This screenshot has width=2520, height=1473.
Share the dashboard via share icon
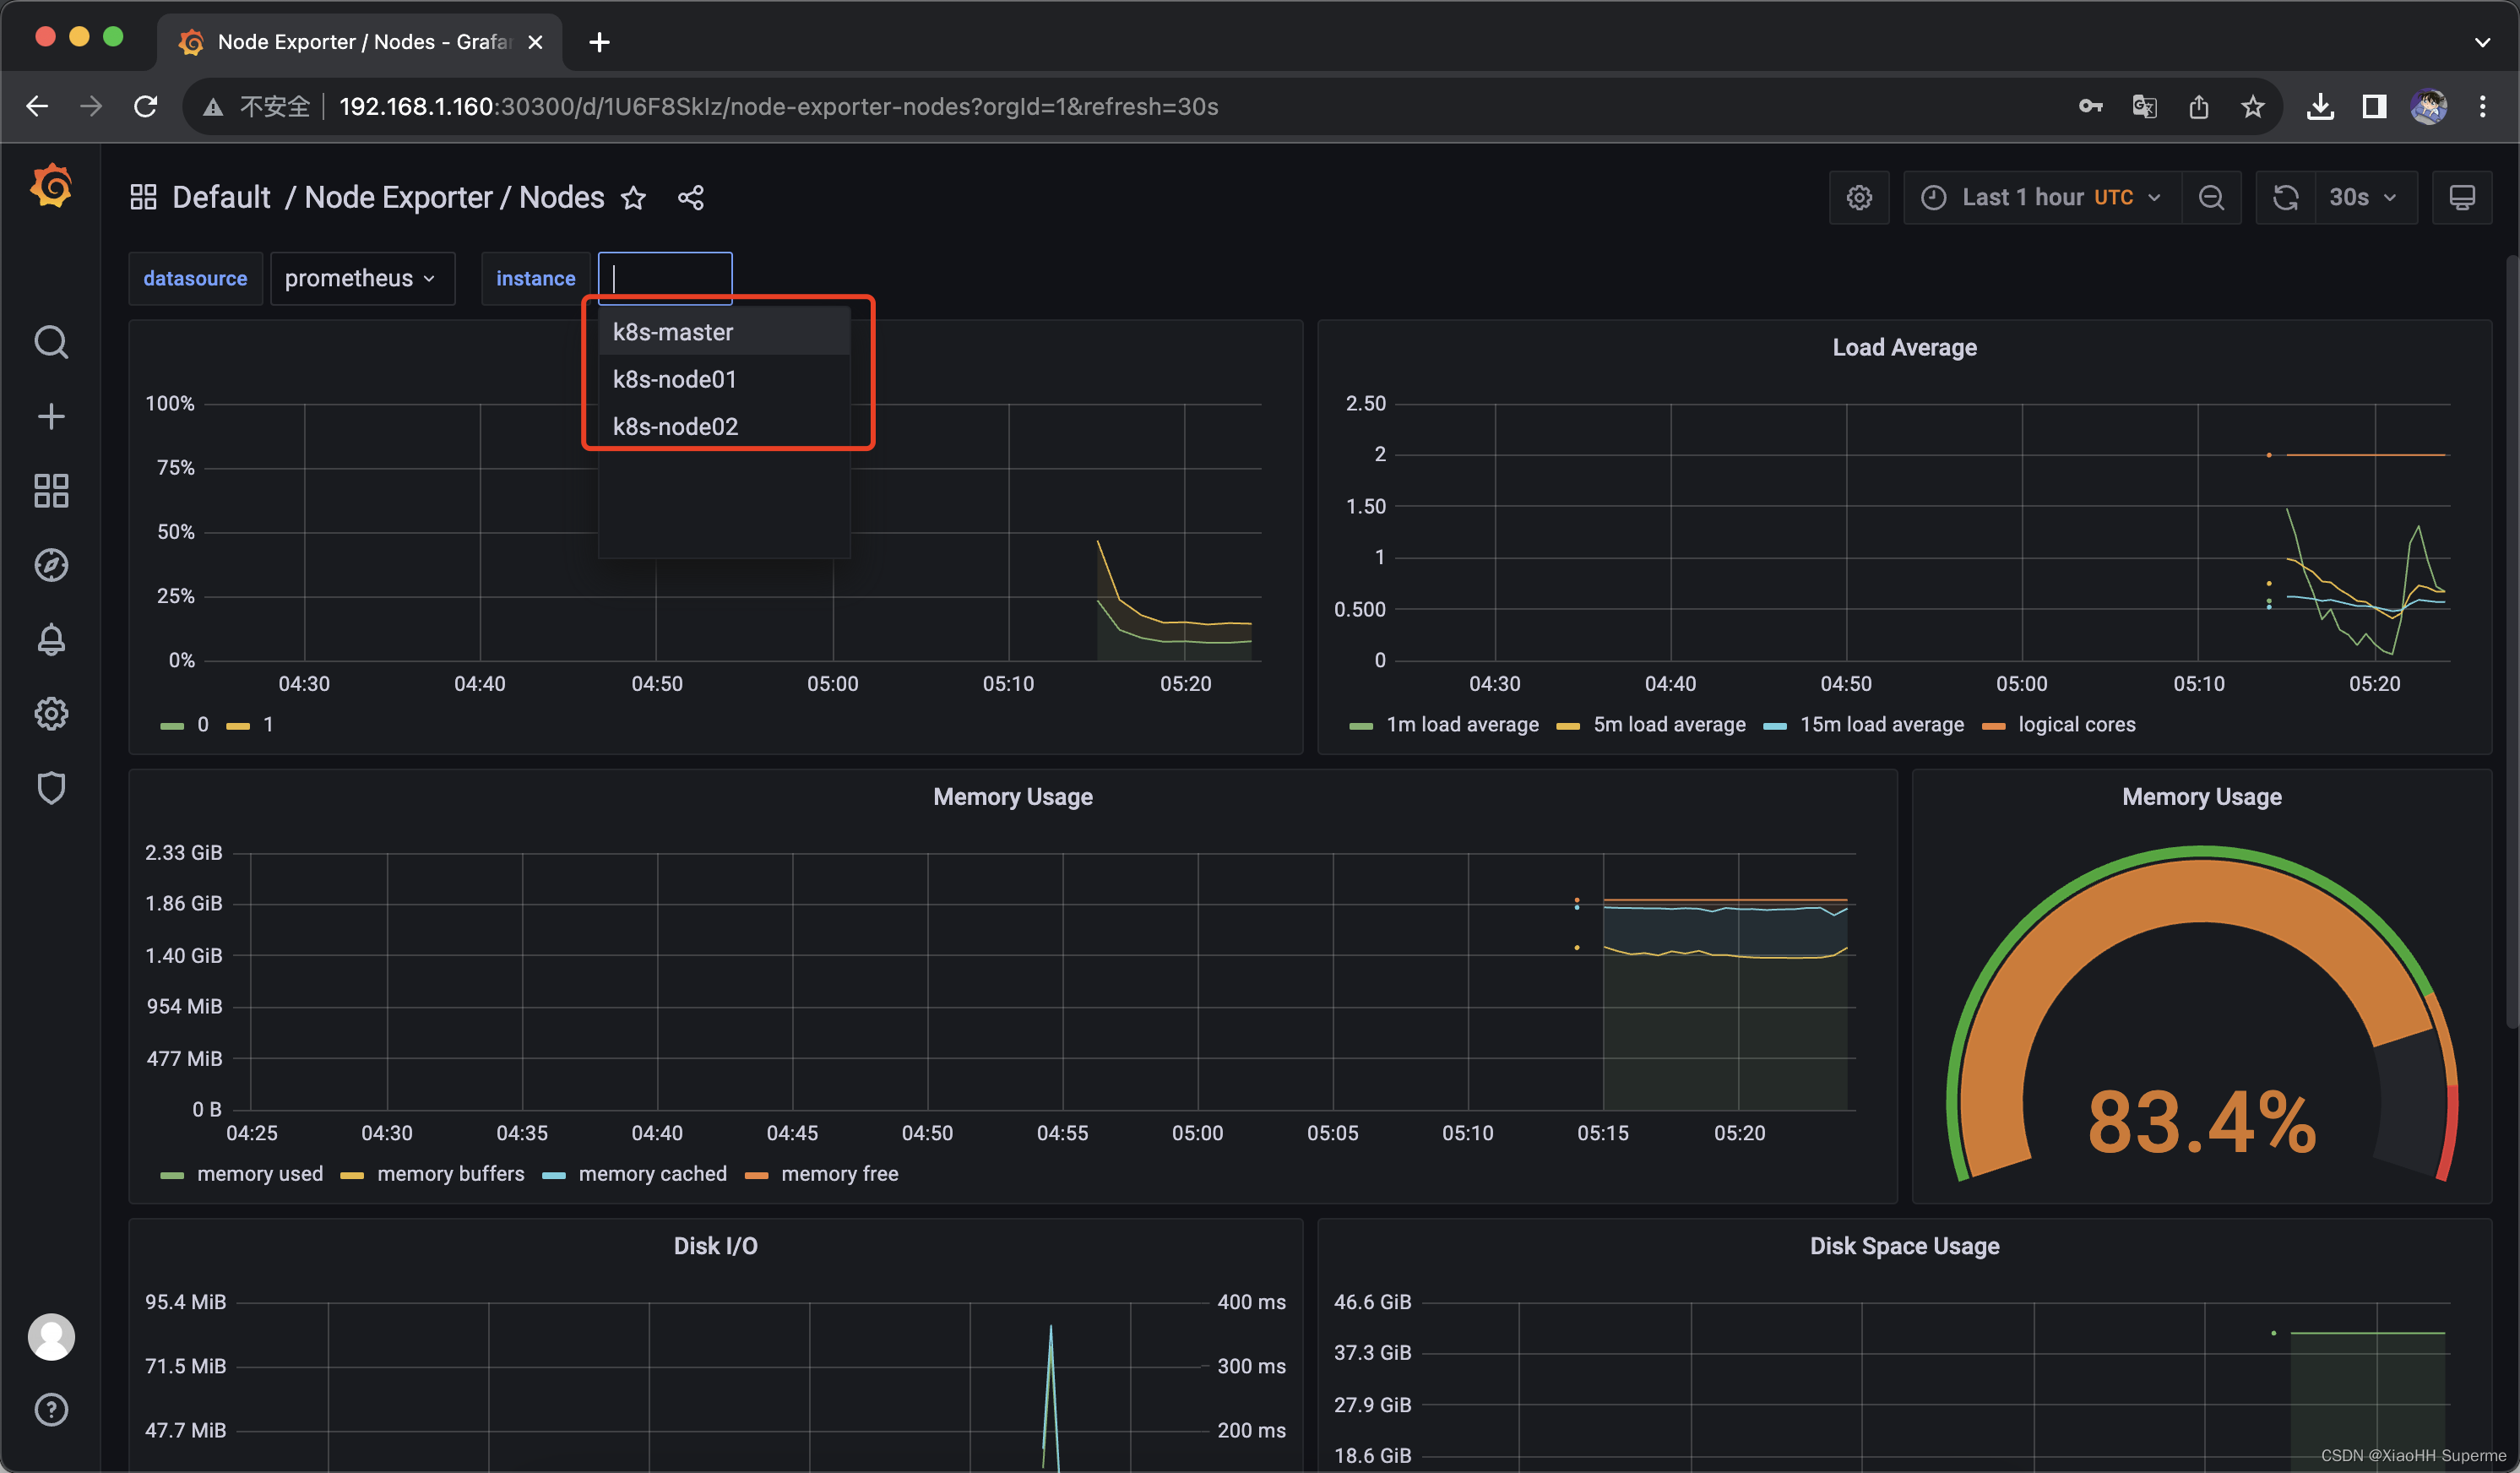691,198
